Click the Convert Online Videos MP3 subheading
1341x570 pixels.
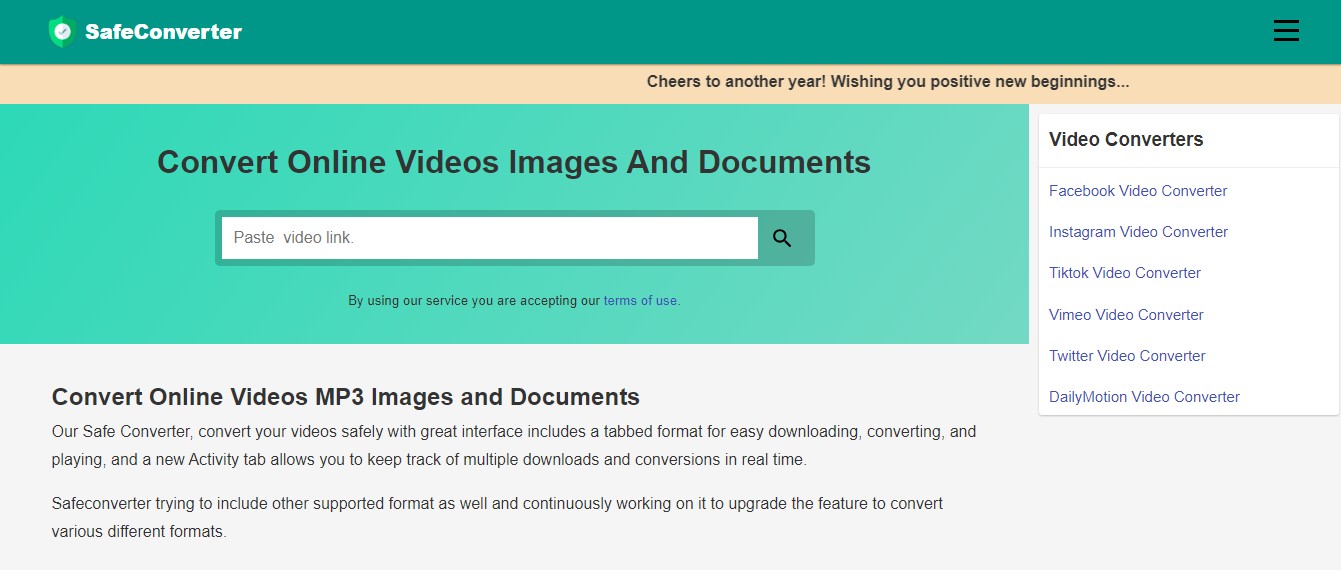click(345, 397)
